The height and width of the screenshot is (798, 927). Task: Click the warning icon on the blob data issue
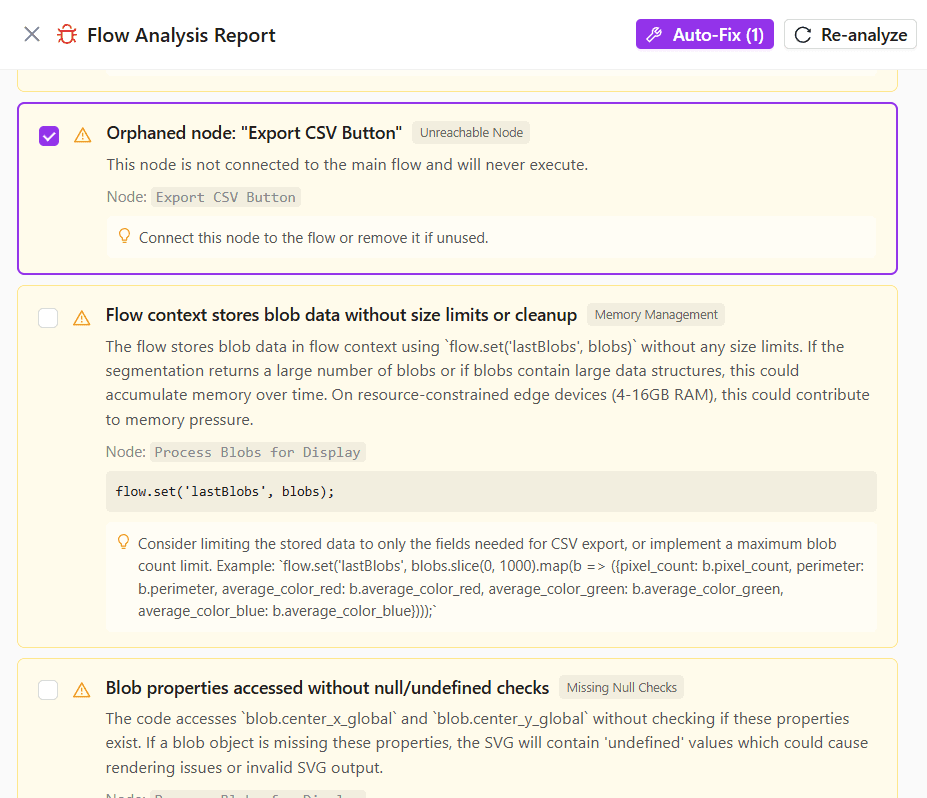click(82, 318)
